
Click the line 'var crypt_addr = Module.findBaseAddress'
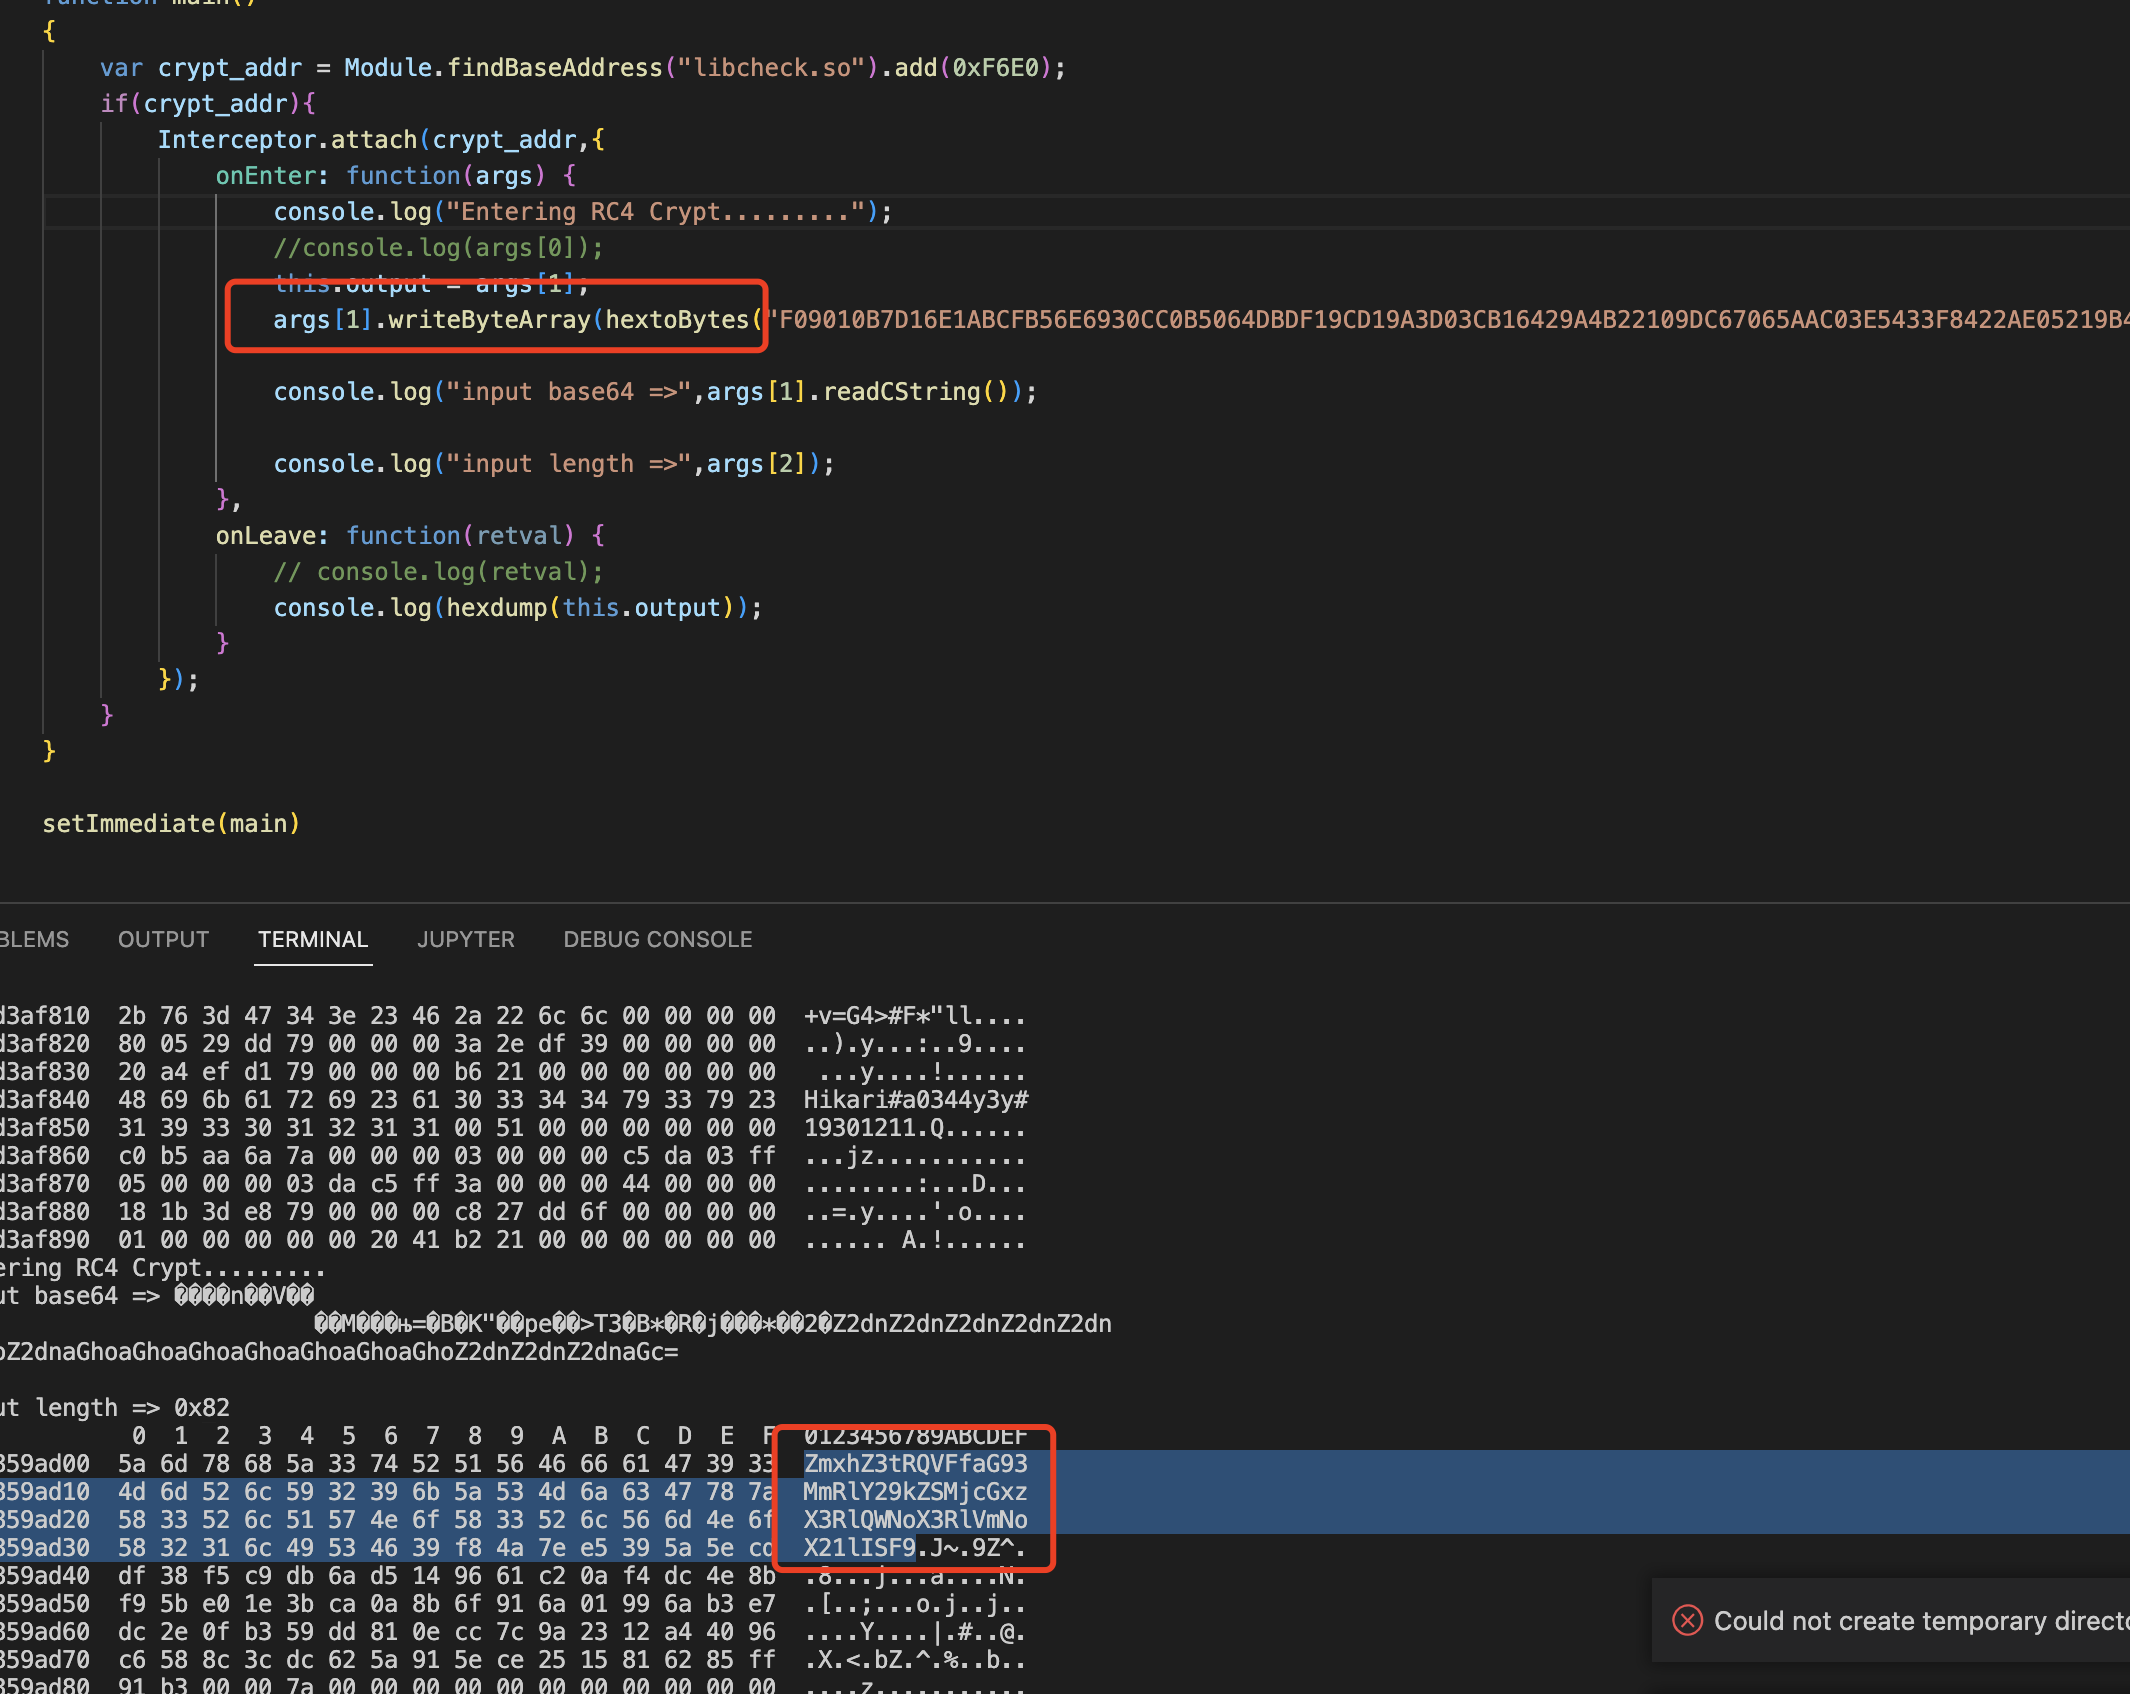583,67
